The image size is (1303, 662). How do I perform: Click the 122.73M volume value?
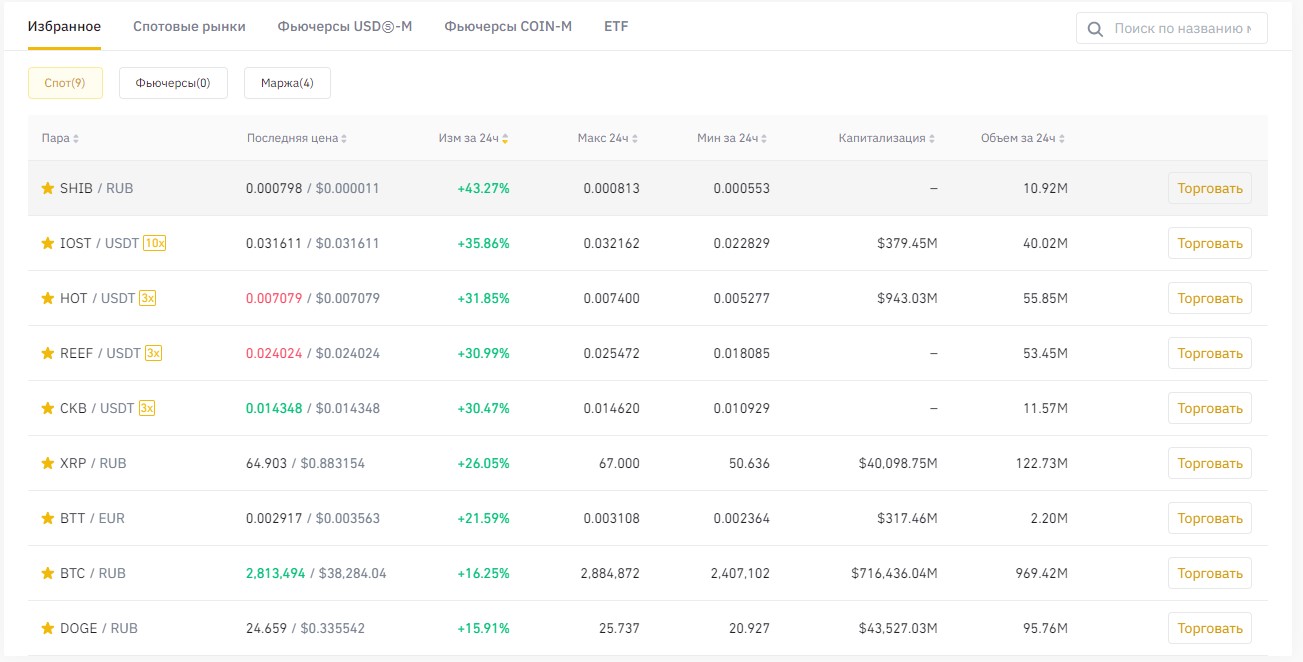click(1040, 463)
